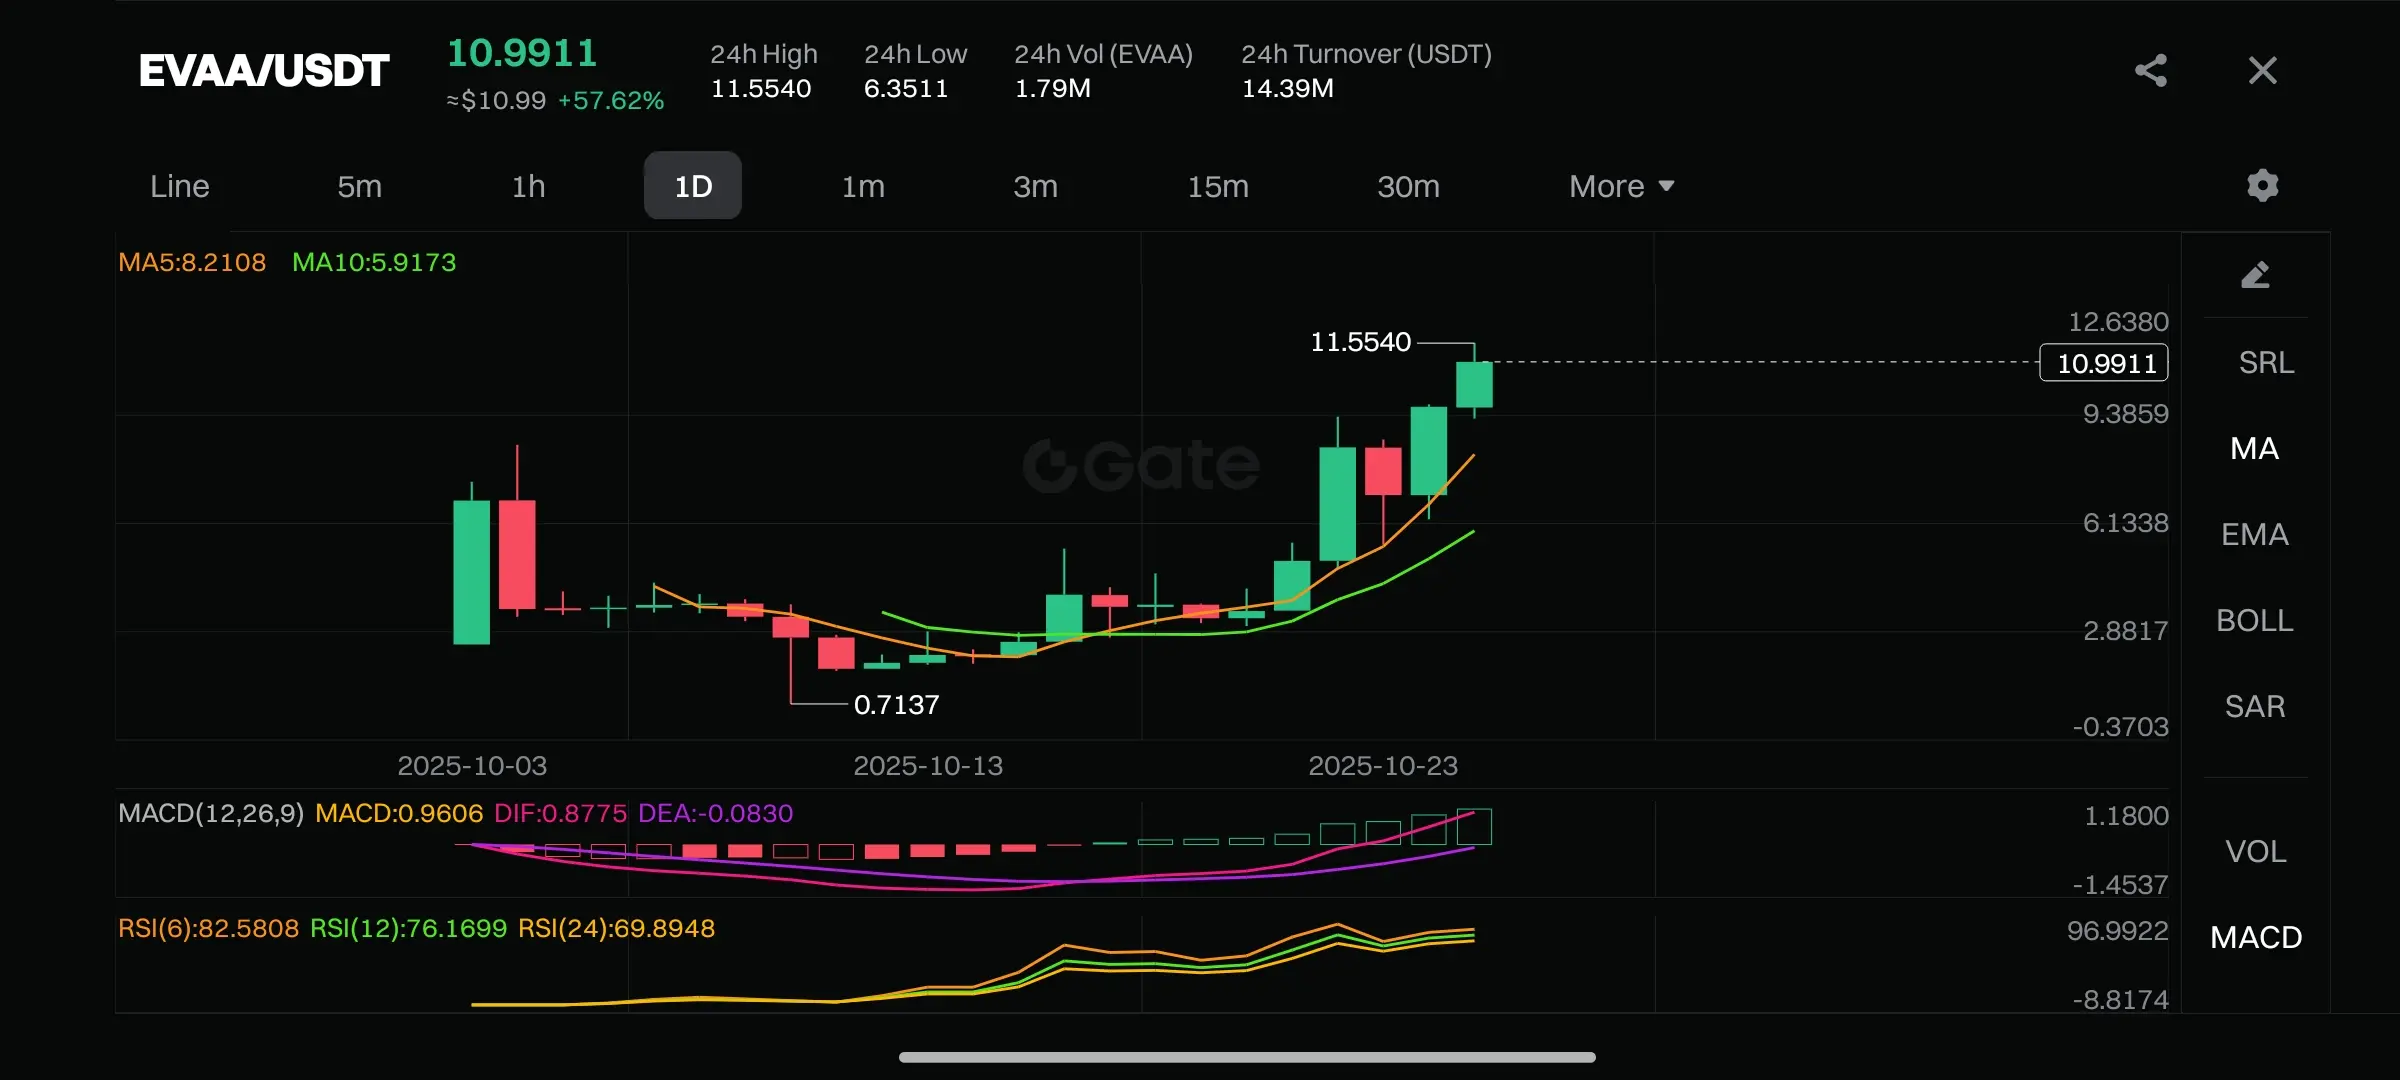This screenshot has width=2400, height=1080.
Task: Choose the 30m interval
Action: tap(1408, 186)
